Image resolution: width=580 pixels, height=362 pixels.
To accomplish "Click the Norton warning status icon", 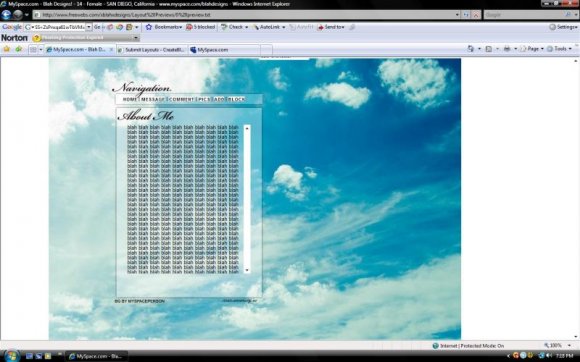I will 36,38.
